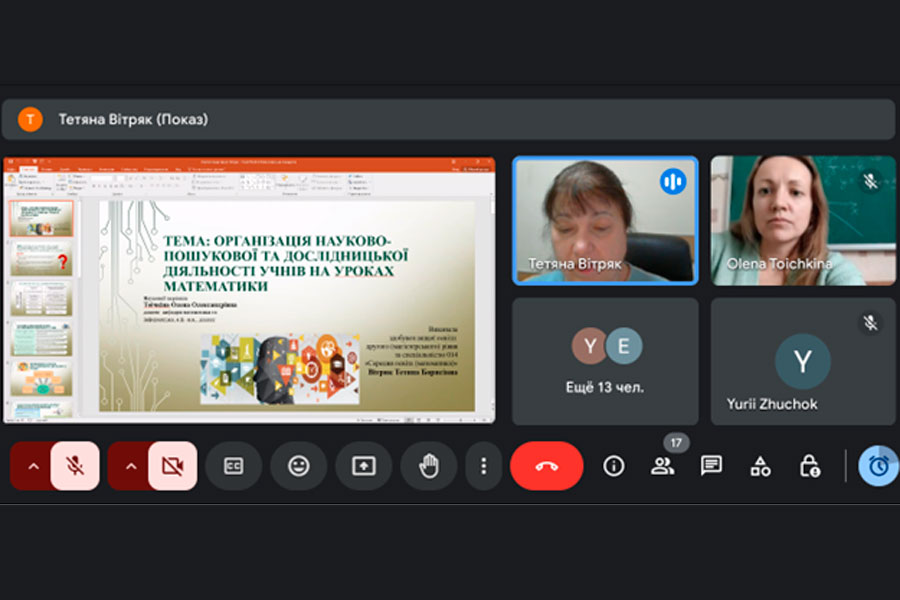
Task: Select Olena Toichkina video tile
Action: click(803, 220)
